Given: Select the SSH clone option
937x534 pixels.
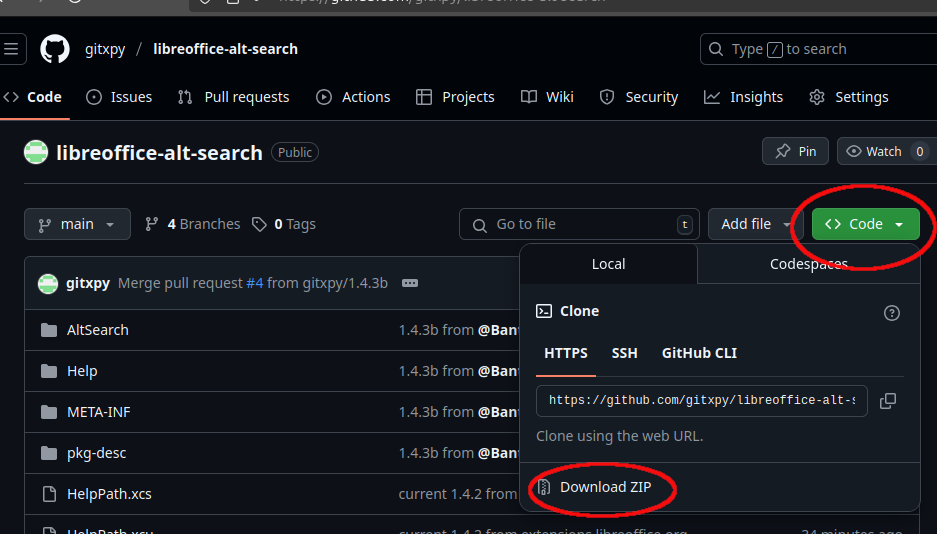Looking at the screenshot, I should pos(624,353).
